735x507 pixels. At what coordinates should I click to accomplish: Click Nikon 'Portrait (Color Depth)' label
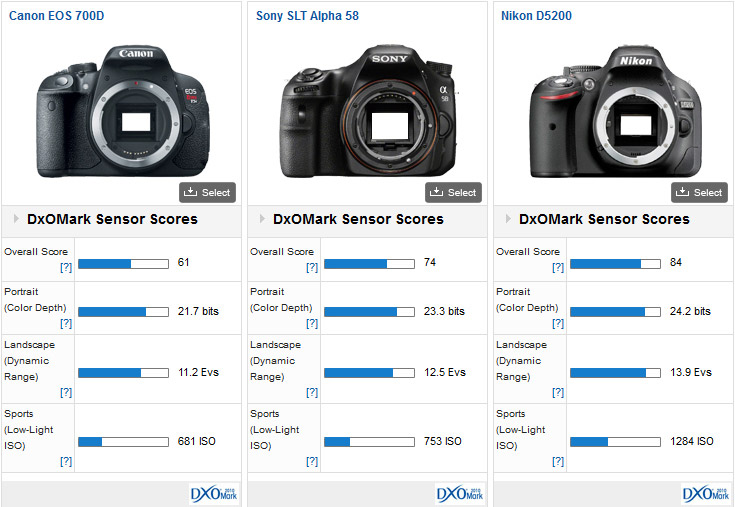click(527, 300)
